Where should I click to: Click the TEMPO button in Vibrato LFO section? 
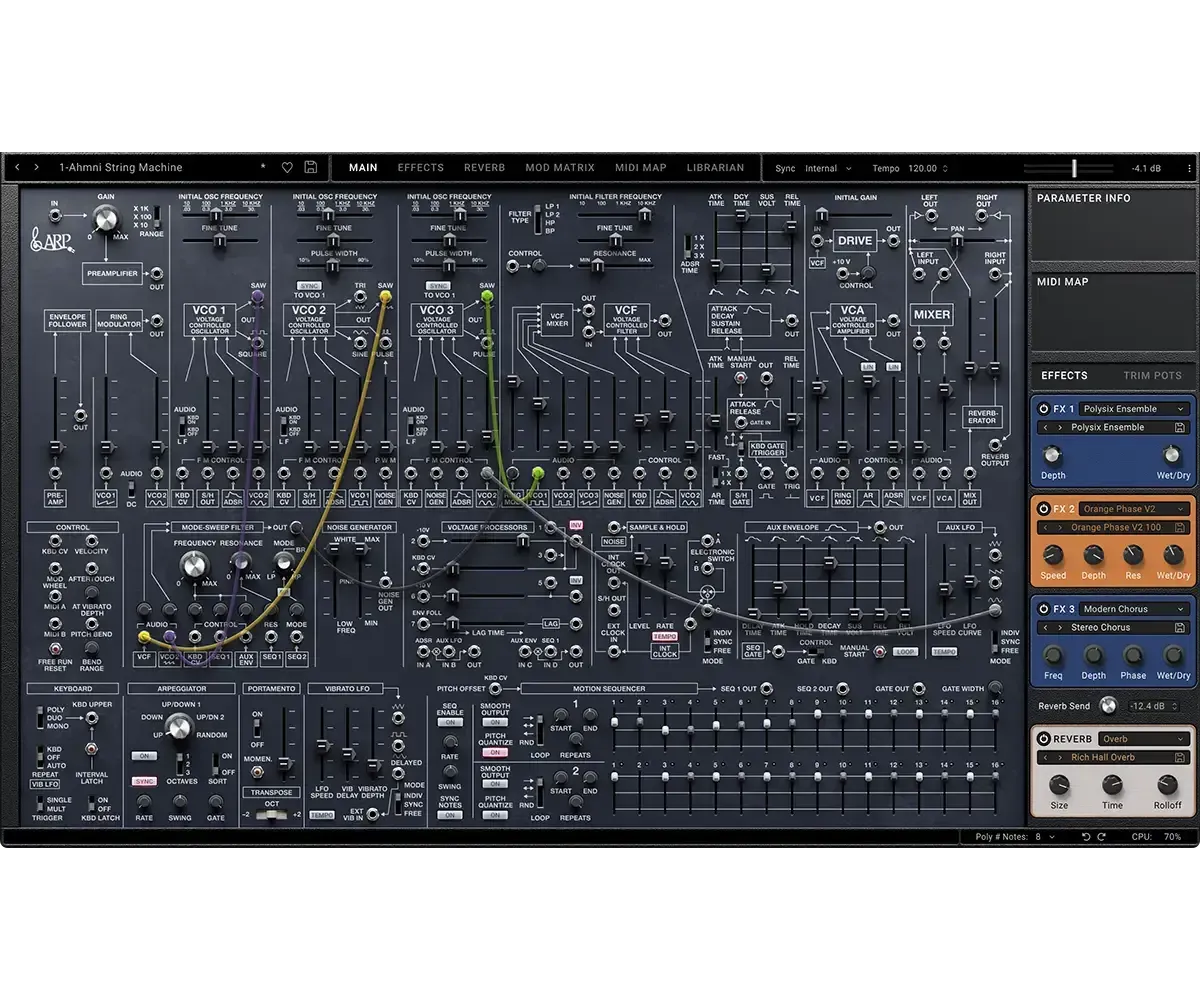click(322, 815)
